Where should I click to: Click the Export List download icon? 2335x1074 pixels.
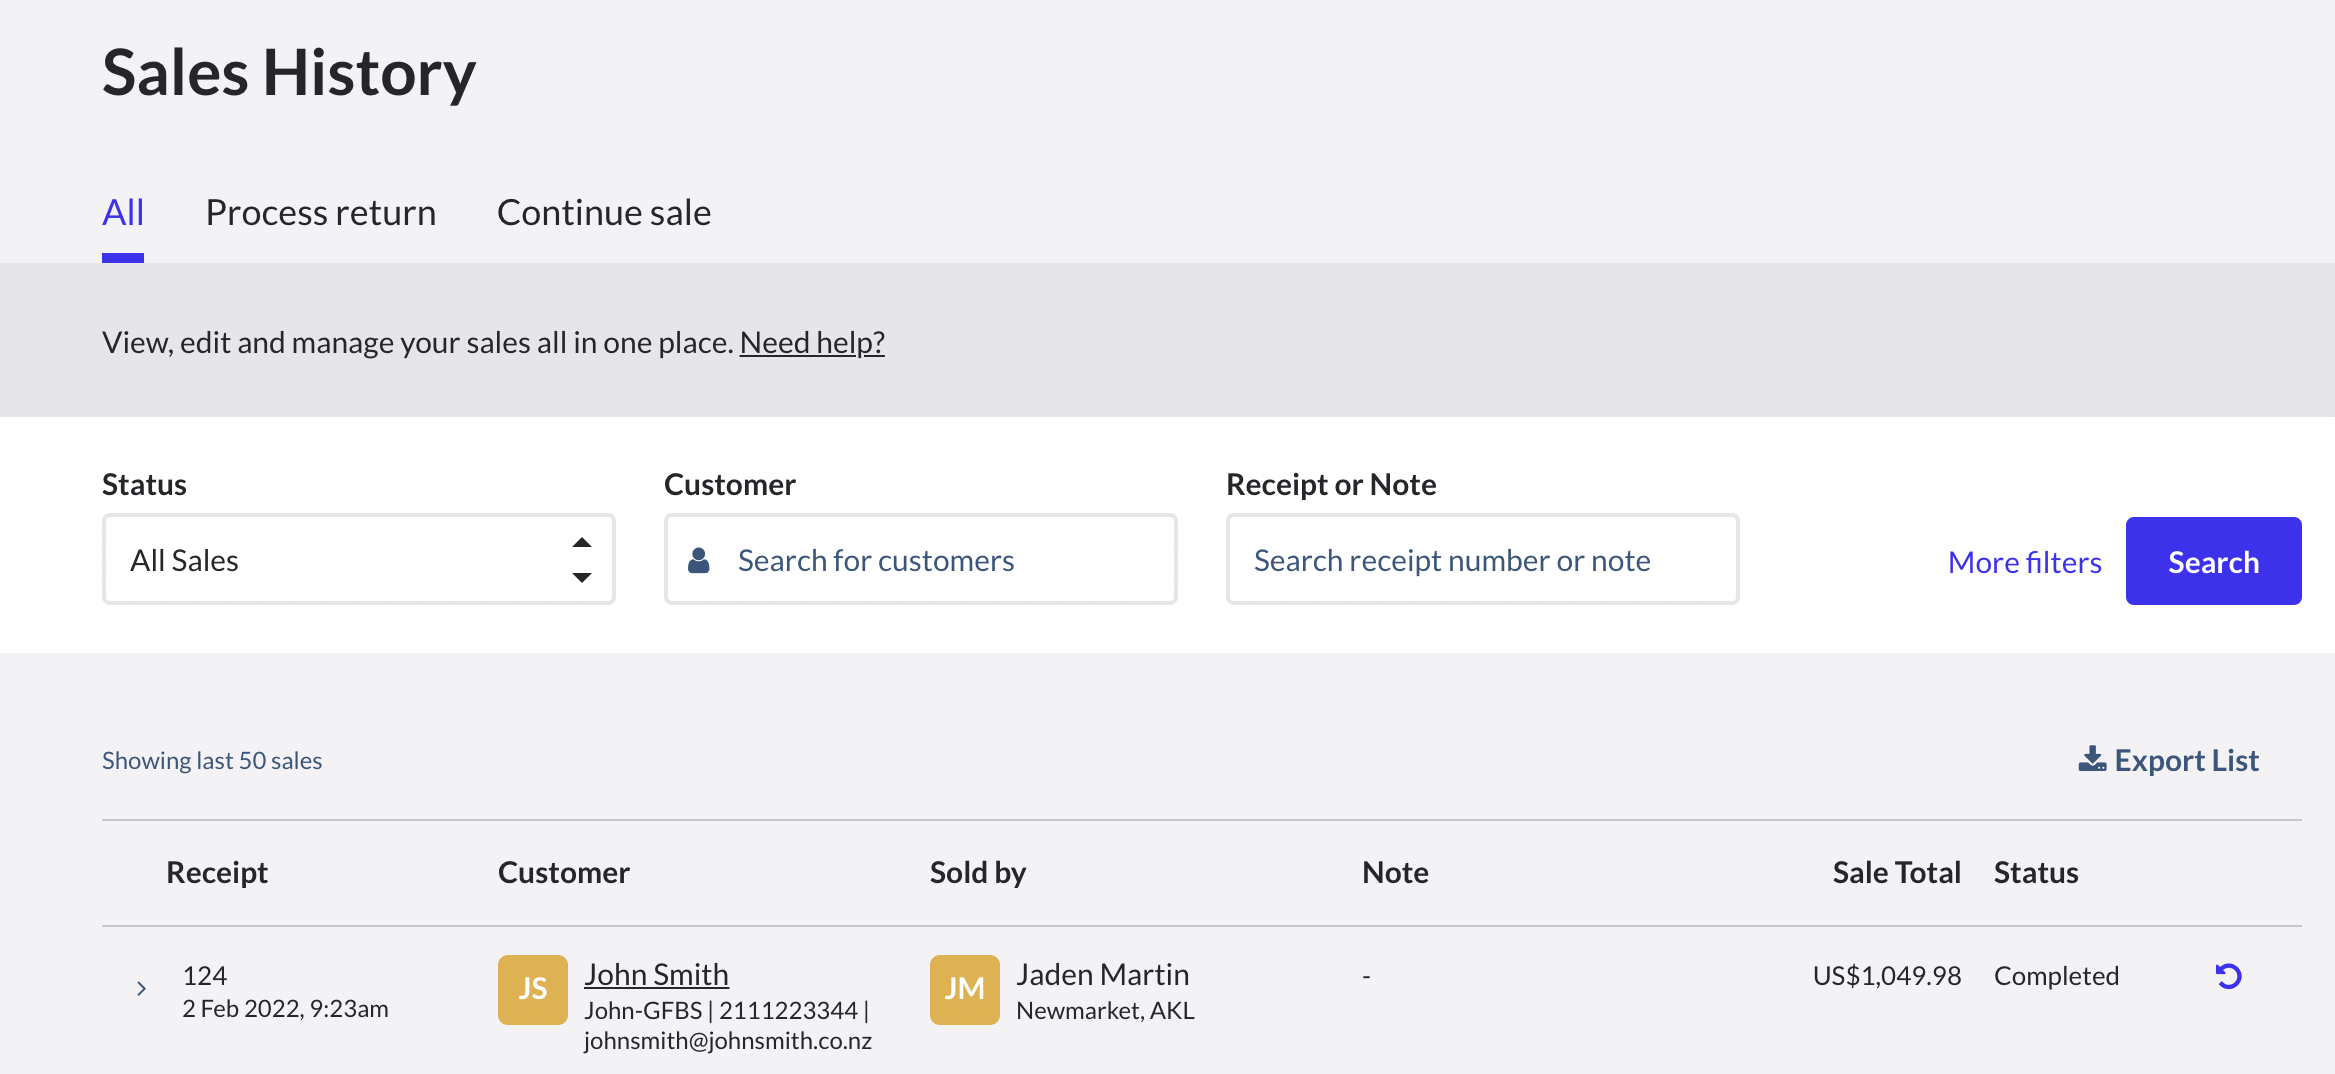pos(2091,760)
